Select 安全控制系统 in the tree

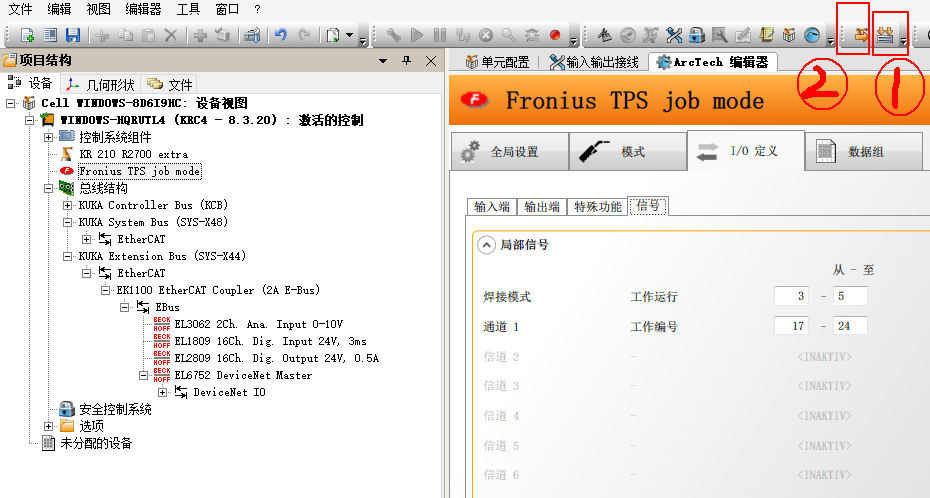point(115,409)
